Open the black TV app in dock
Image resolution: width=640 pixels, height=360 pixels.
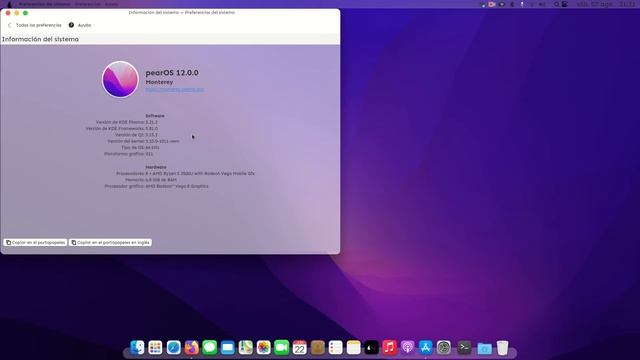coord(371,347)
